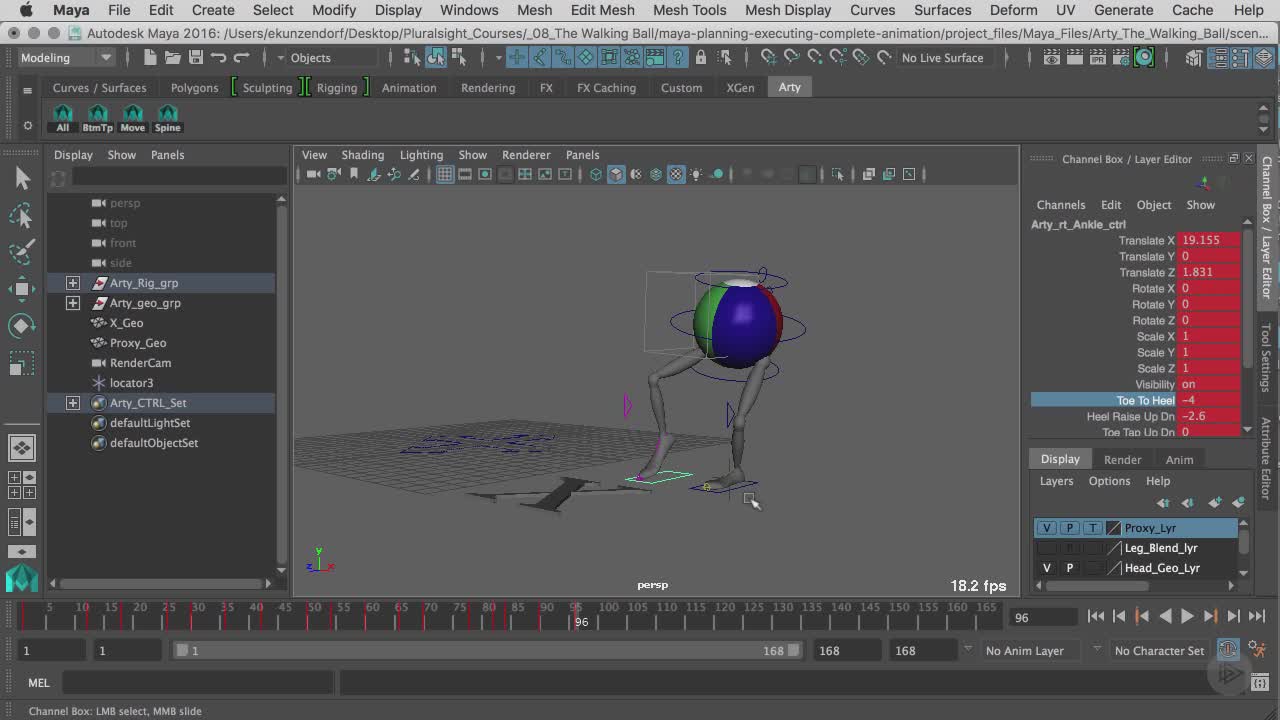Image resolution: width=1280 pixels, height=720 pixels.
Task: Activate the Move tool in toolbox
Action: tap(22, 289)
